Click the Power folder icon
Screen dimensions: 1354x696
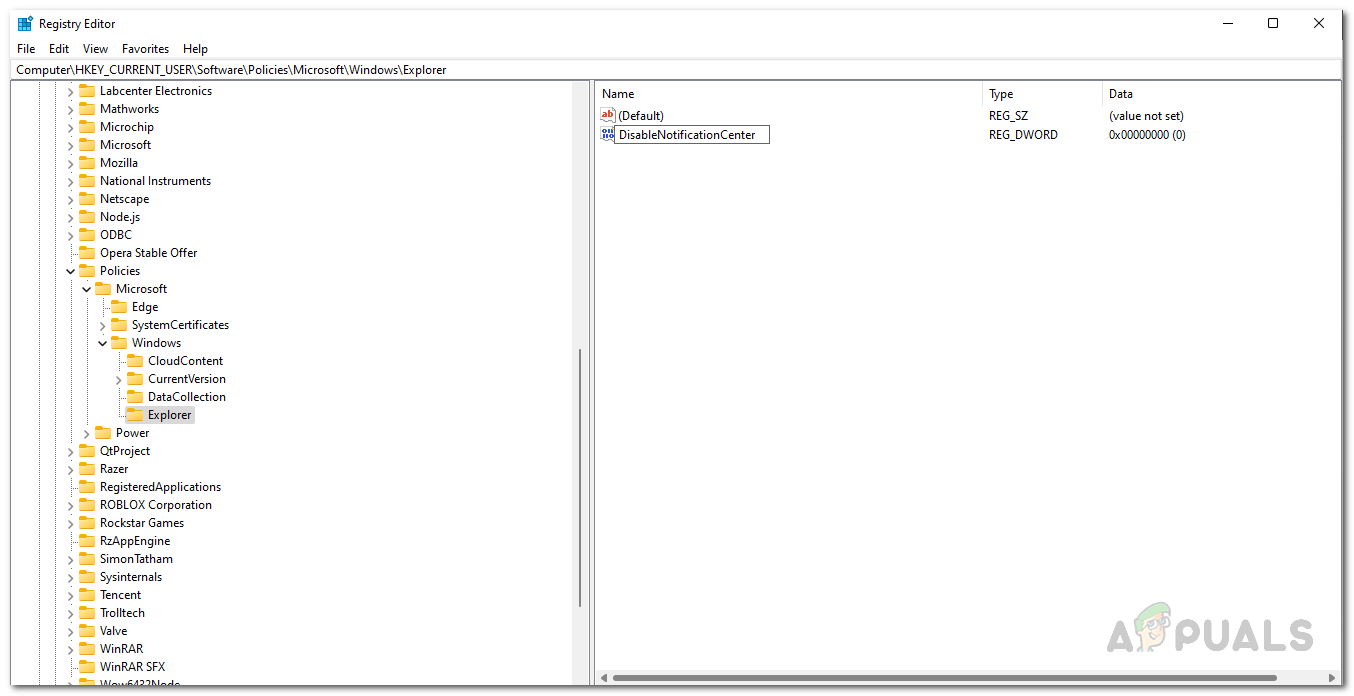(103, 433)
